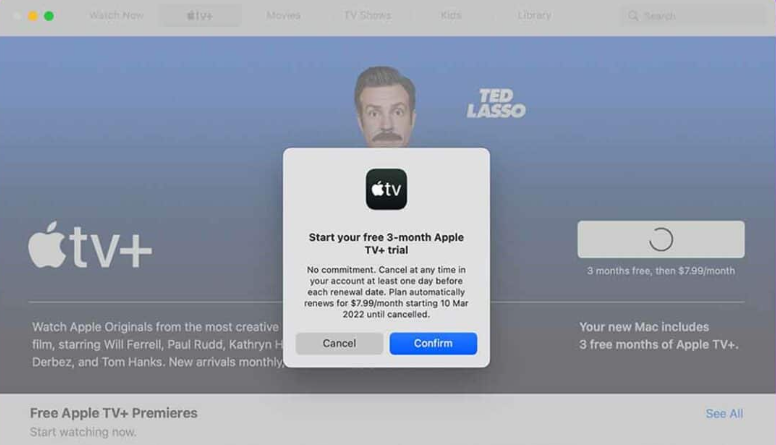This screenshot has height=445, width=776.
Task: Focus the Search field
Action: (694, 16)
